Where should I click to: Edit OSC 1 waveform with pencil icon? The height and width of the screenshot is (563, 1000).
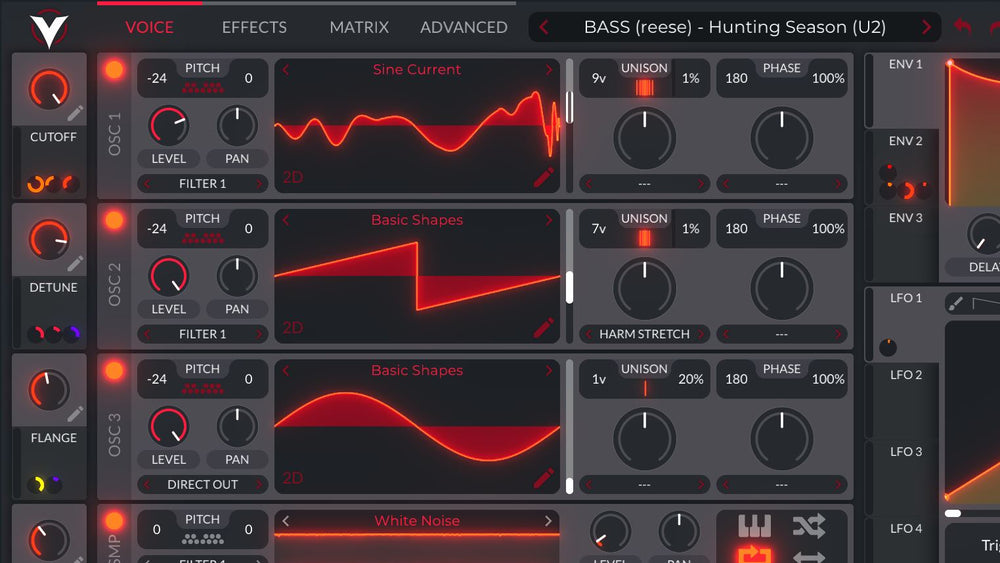pyautogui.click(x=543, y=178)
